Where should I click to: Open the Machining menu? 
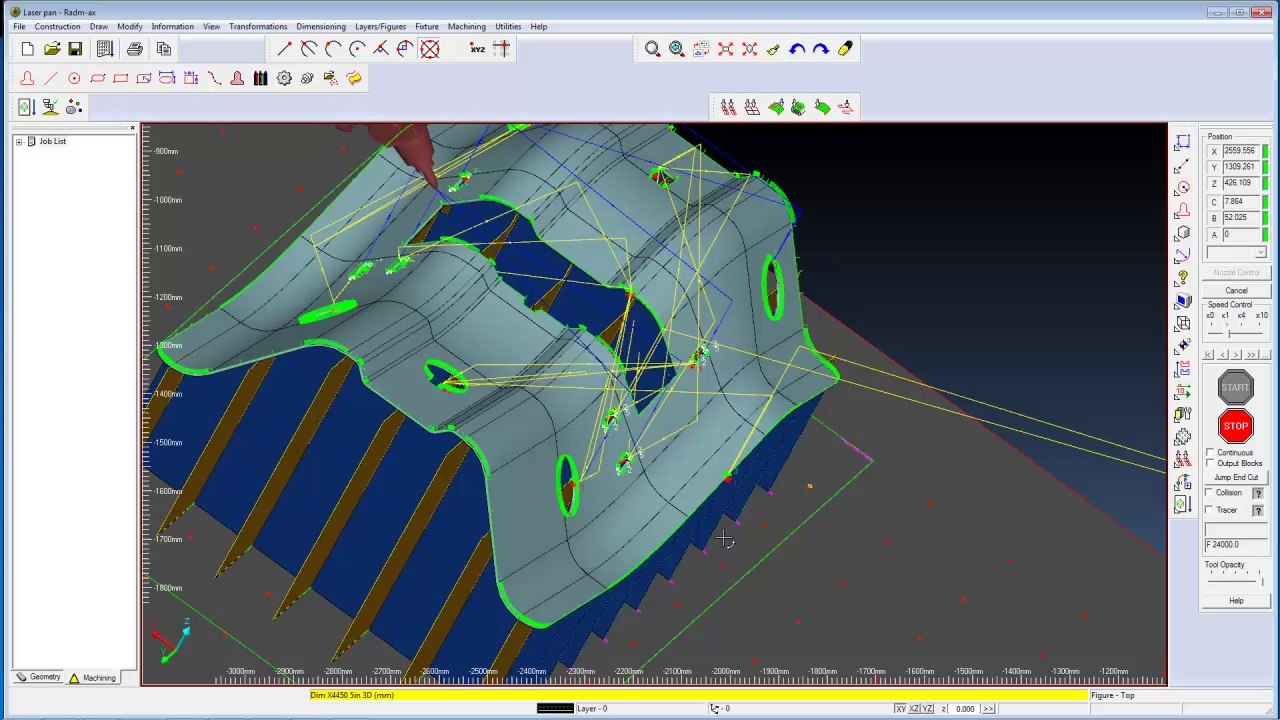pyautogui.click(x=467, y=27)
